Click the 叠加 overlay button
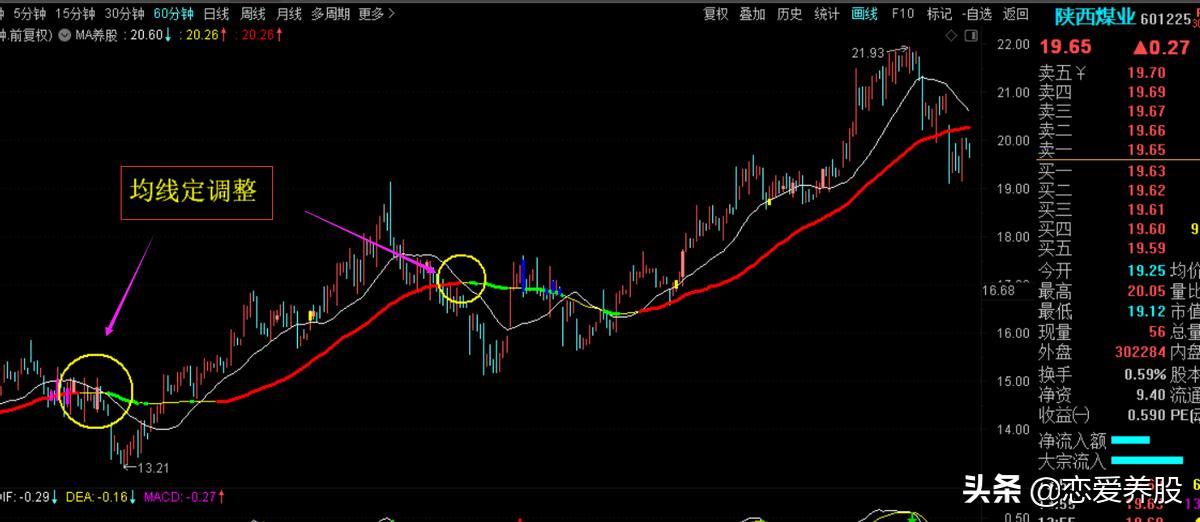The height and width of the screenshot is (522, 1200). (752, 13)
